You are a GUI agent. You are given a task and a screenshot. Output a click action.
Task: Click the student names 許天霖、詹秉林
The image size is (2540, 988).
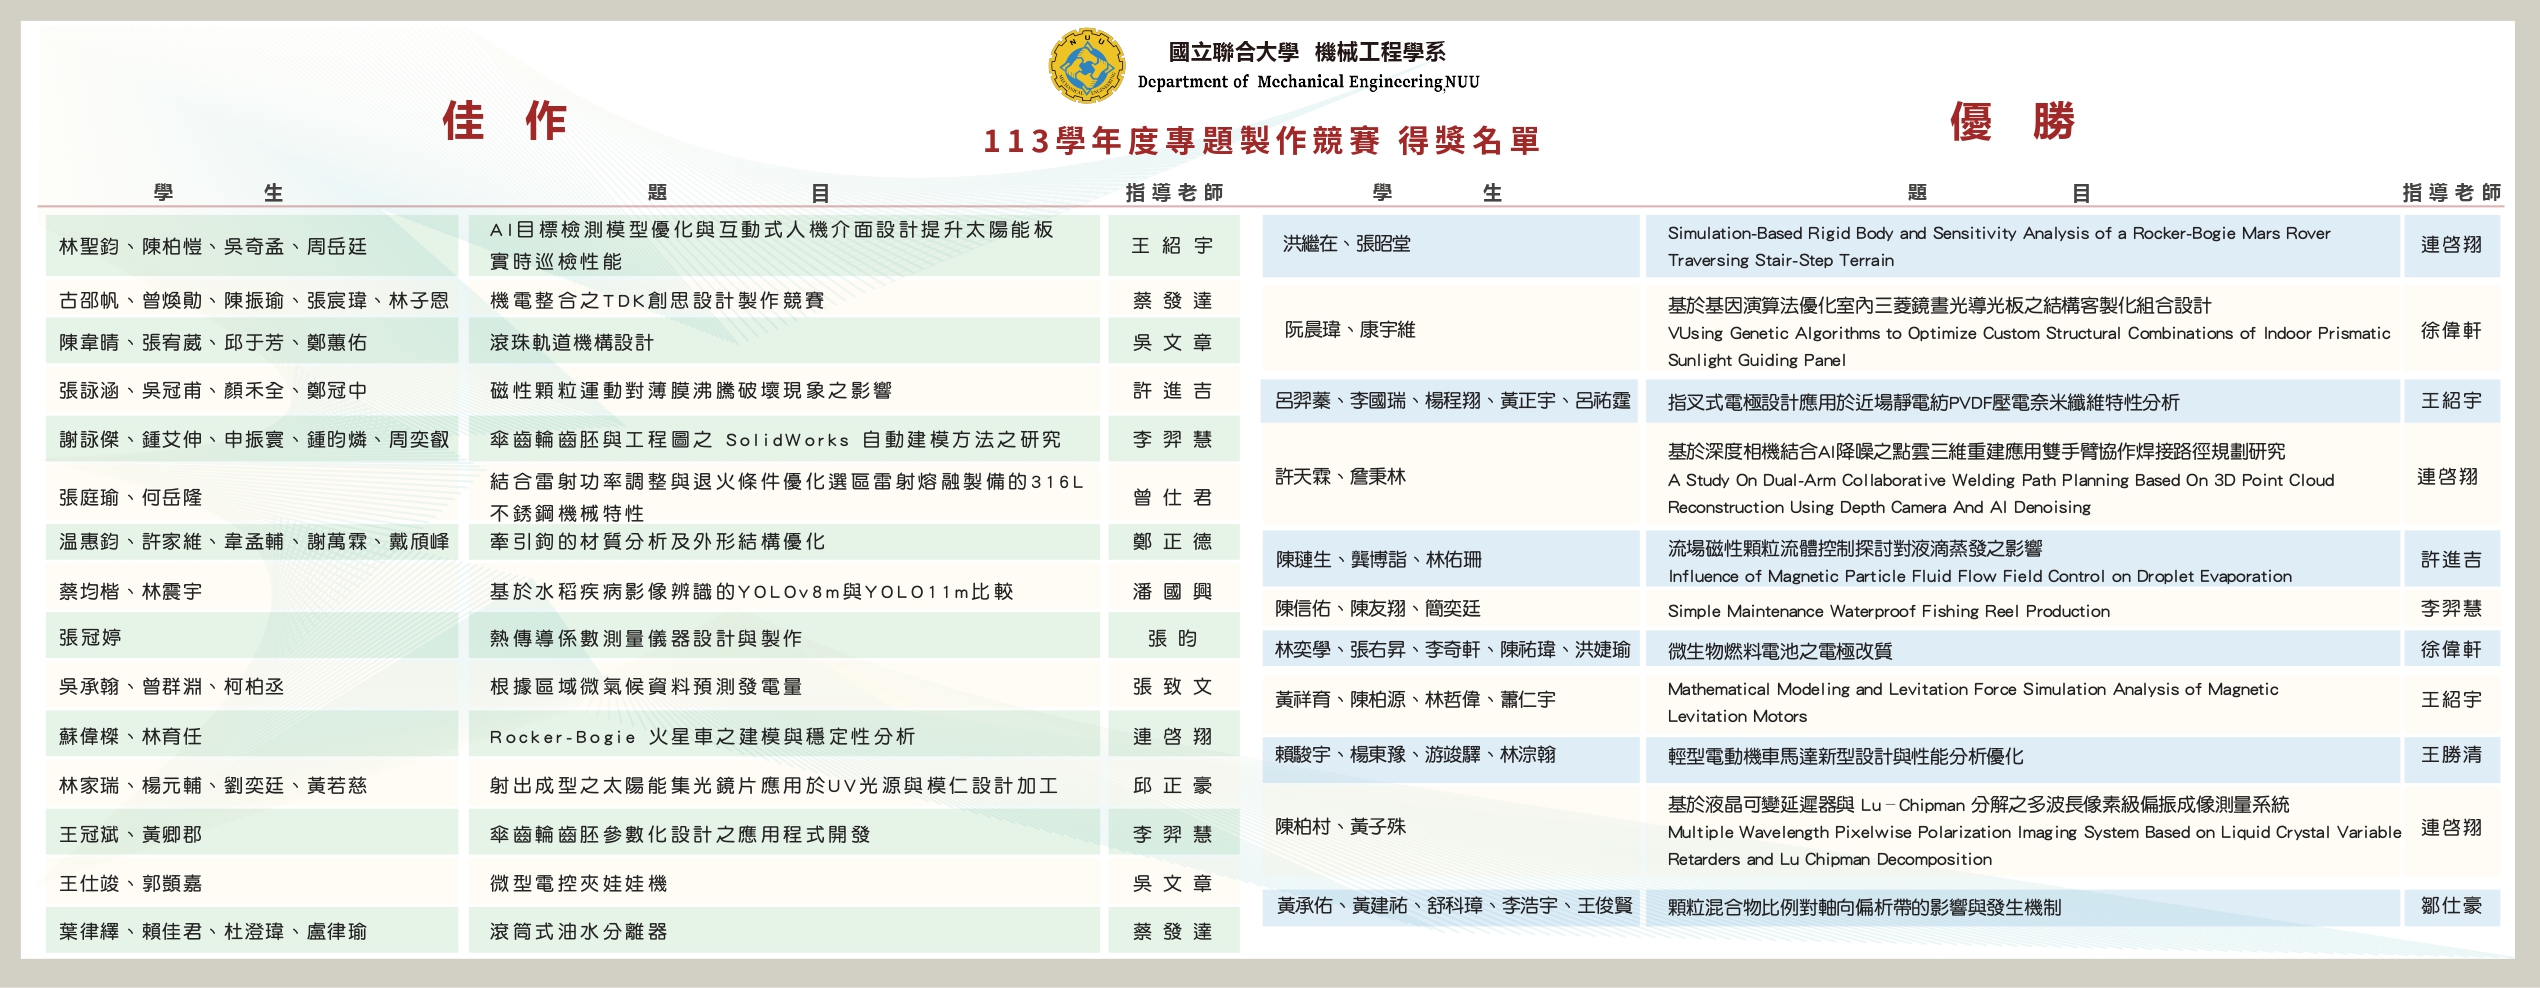[x=1340, y=476]
